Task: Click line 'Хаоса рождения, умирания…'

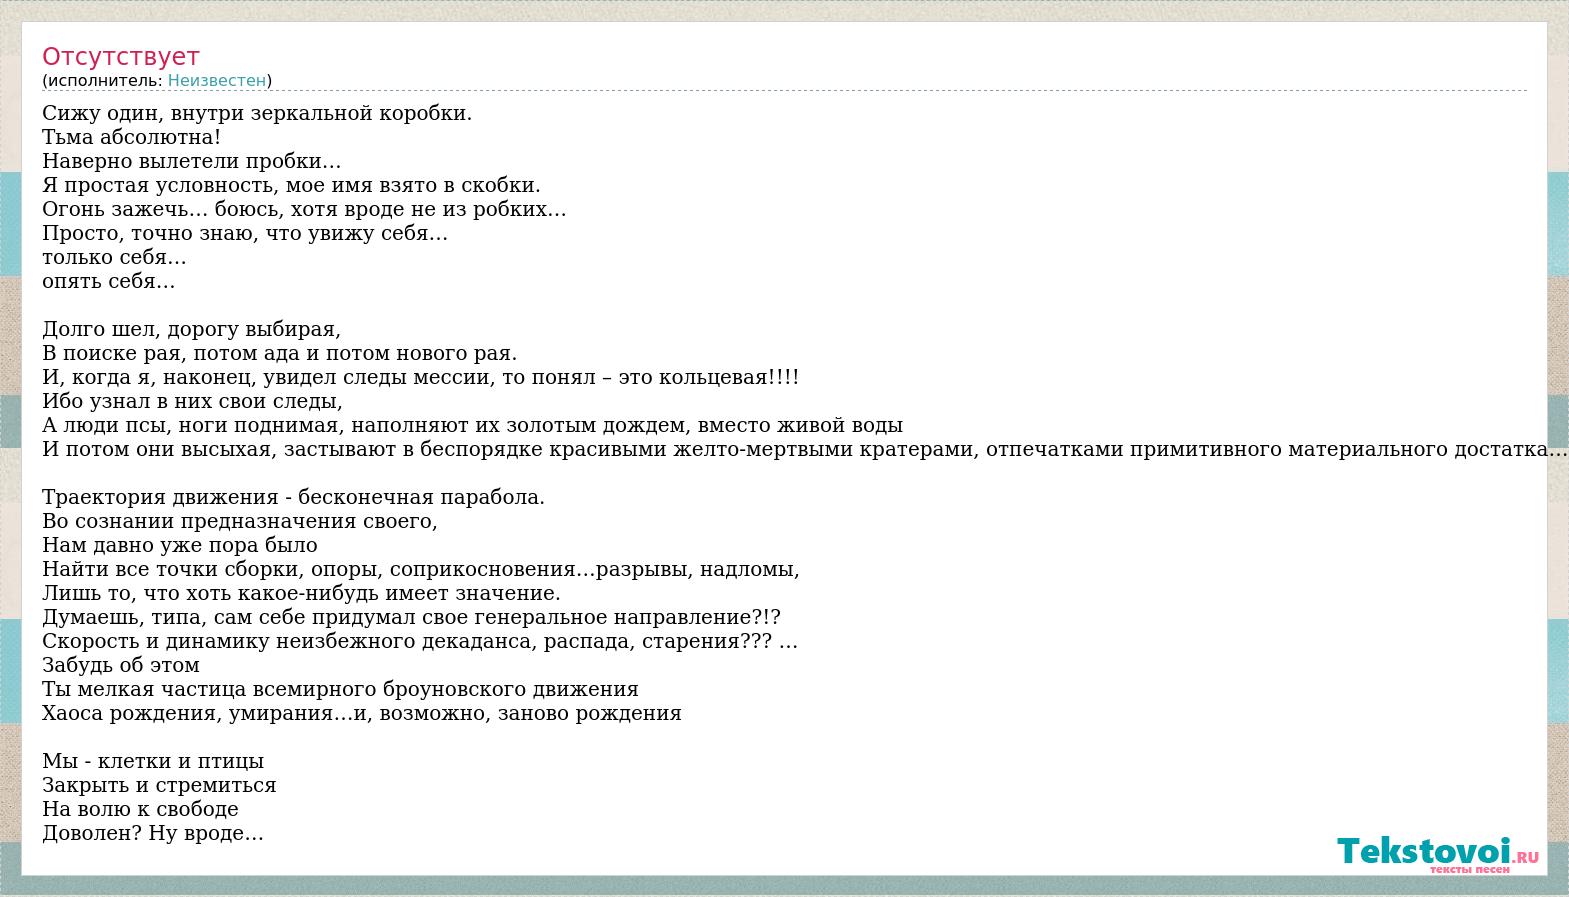Action: point(362,713)
